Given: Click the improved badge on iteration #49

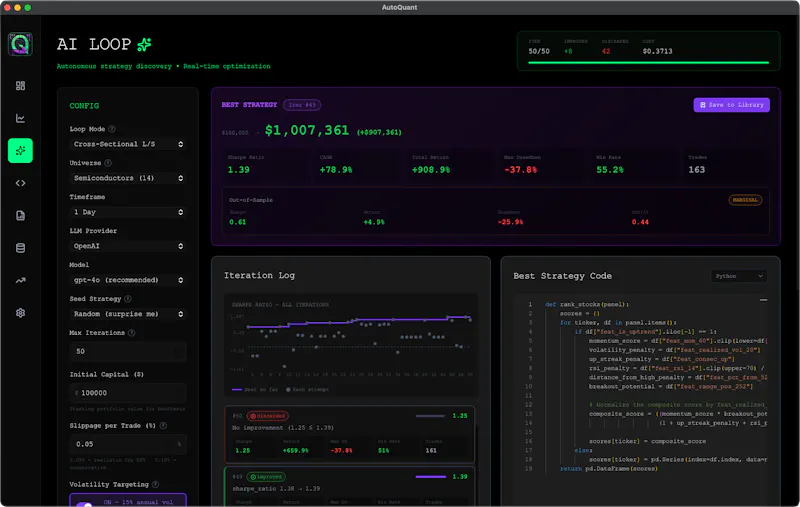Looking at the screenshot, I should [266, 476].
